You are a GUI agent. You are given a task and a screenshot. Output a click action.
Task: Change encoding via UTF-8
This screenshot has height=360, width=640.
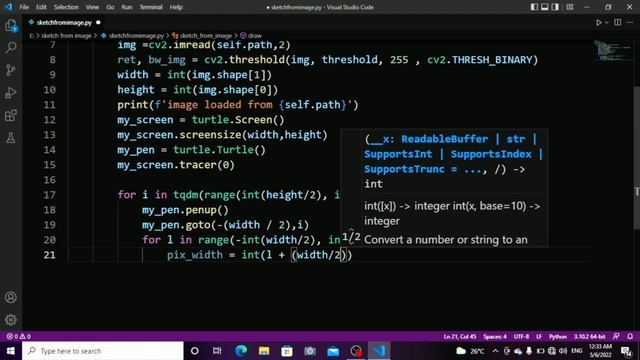point(521,337)
